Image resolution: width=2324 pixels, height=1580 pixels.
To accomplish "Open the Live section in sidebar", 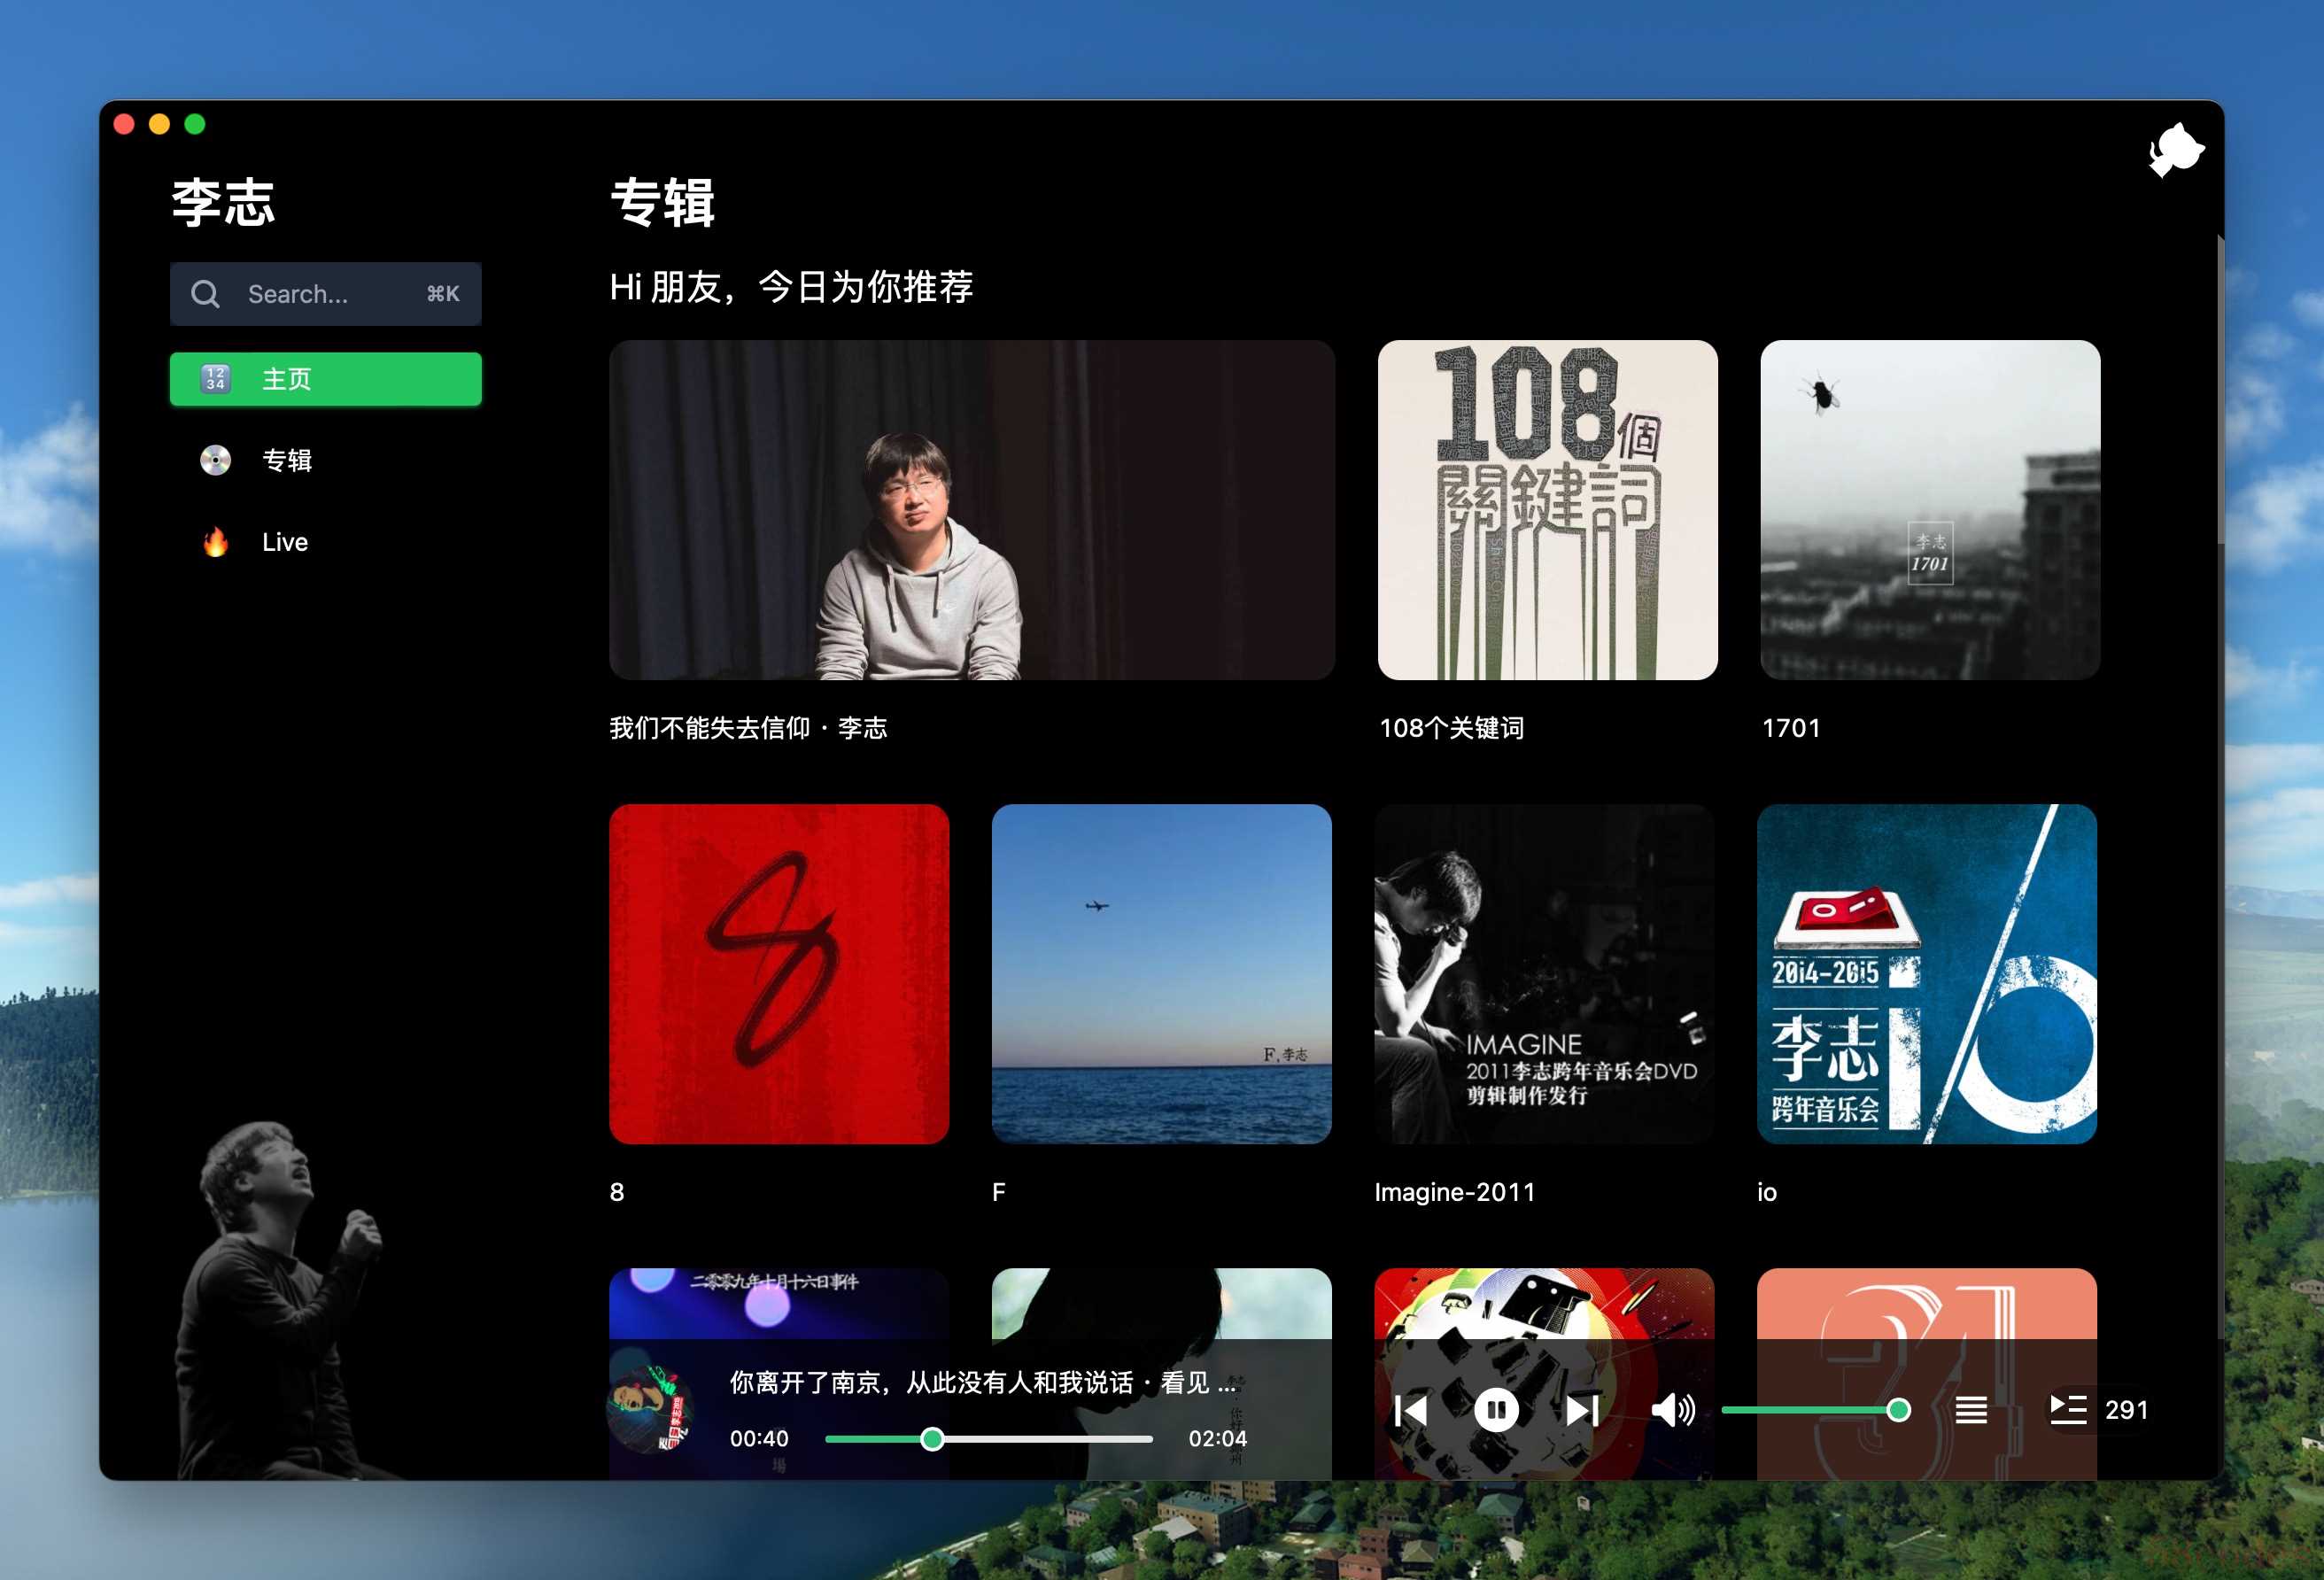I will [x=284, y=542].
